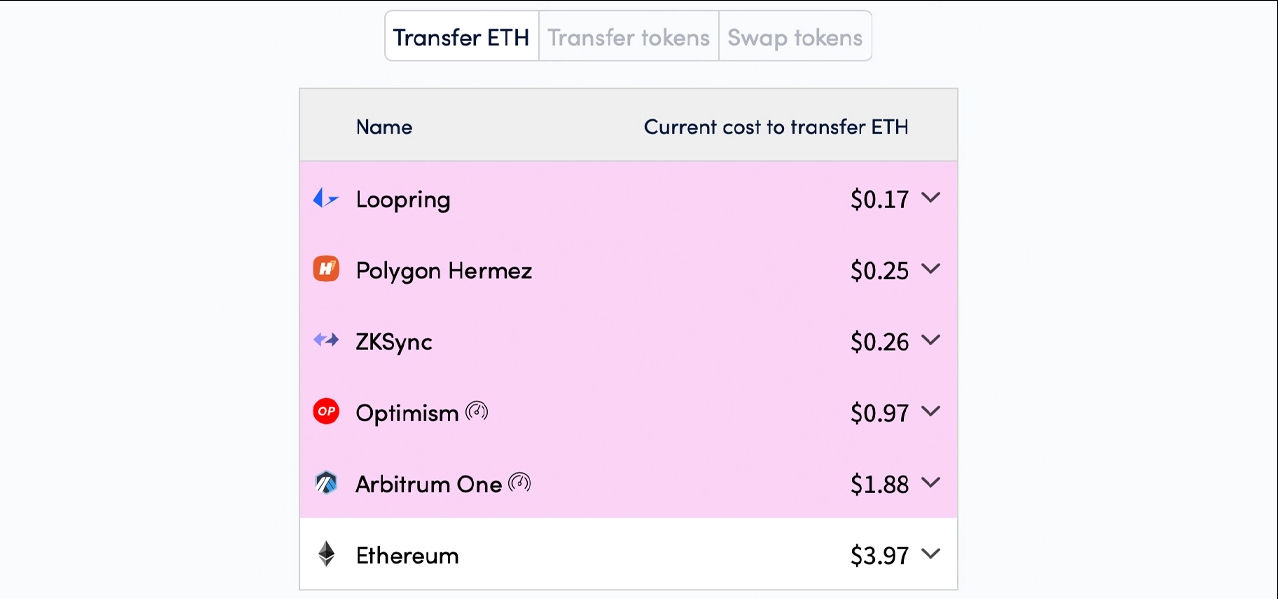Expand the Optimism $0.97 chevron
The width and height of the screenshot is (1278, 599).
click(931, 411)
